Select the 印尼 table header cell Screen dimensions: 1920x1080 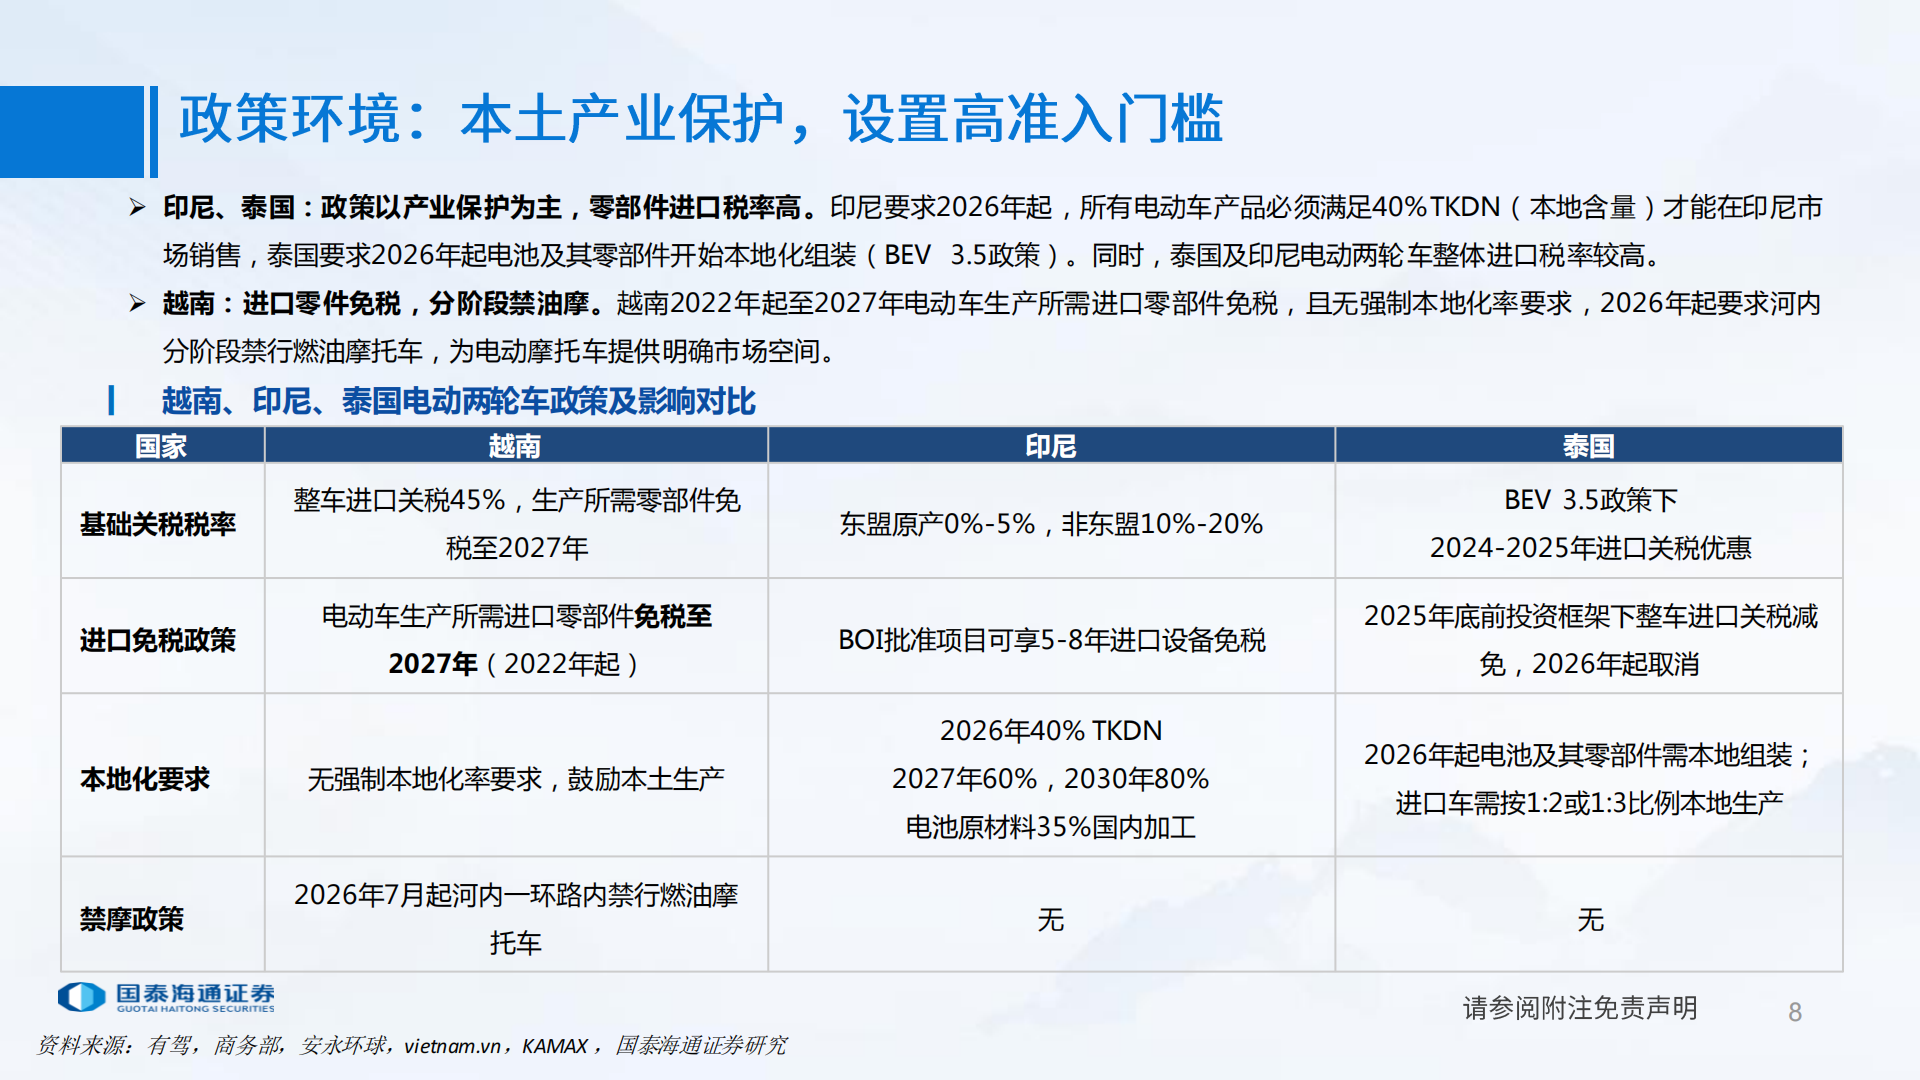(x=1050, y=446)
